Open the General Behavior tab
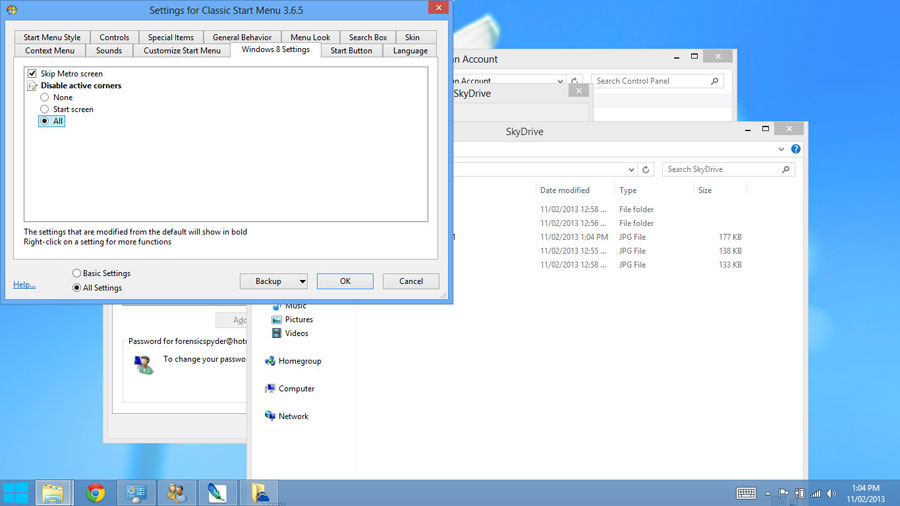Image resolution: width=900 pixels, height=506 pixels. point(242,37)
